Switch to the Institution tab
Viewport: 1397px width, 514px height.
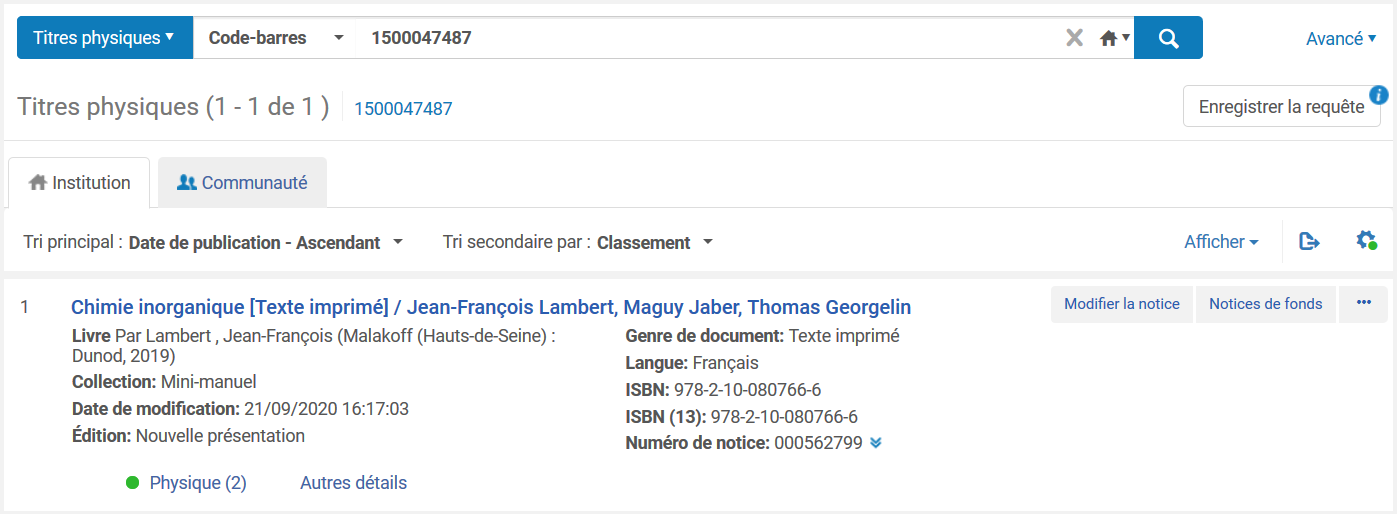[80, 183]
